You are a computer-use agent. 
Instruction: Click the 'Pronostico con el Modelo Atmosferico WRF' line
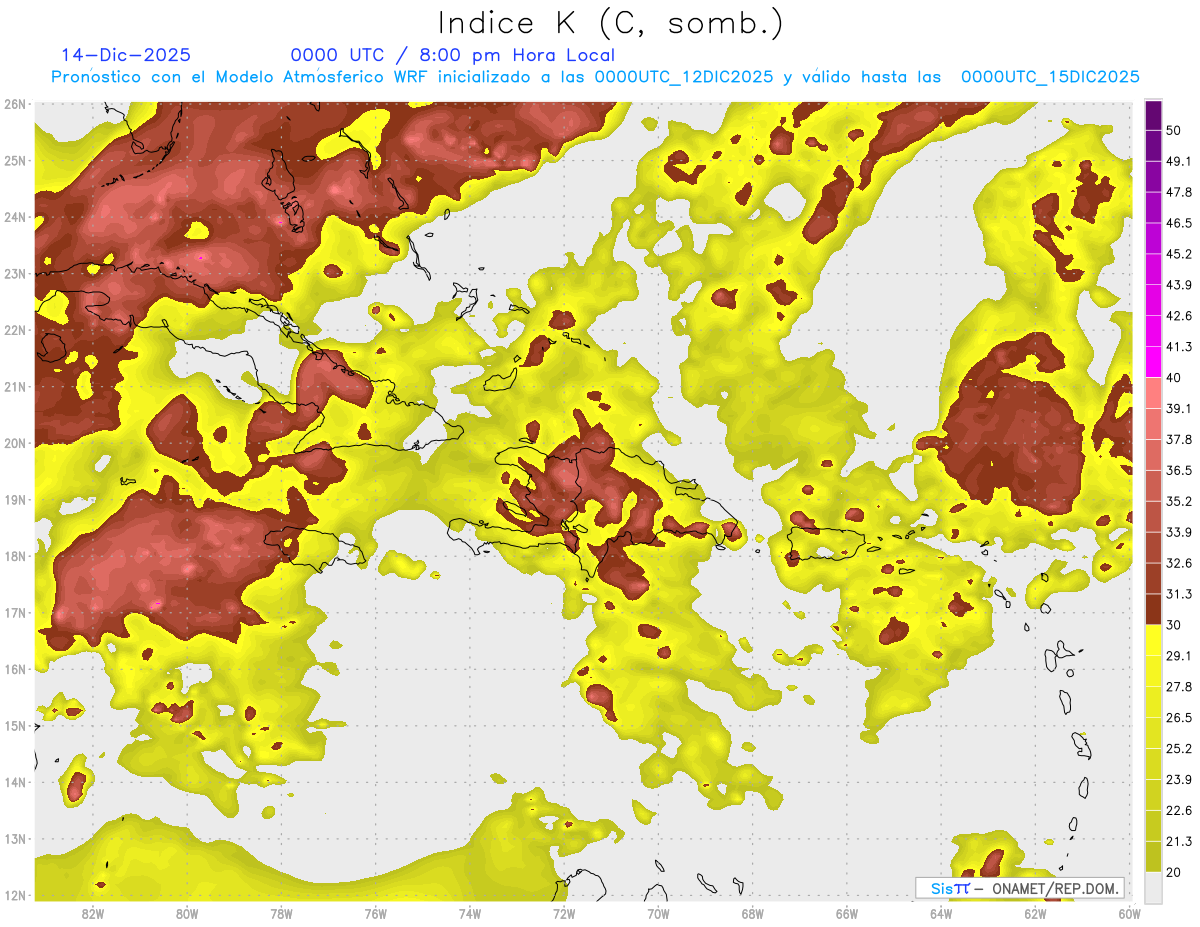coord(596,76)
